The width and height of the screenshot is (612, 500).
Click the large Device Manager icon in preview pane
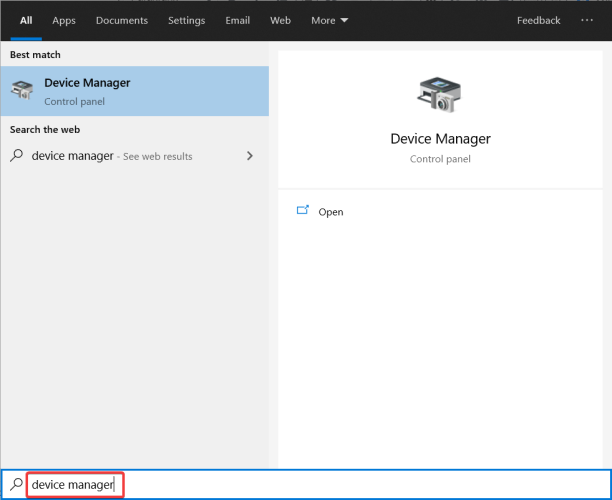[440, 93]
